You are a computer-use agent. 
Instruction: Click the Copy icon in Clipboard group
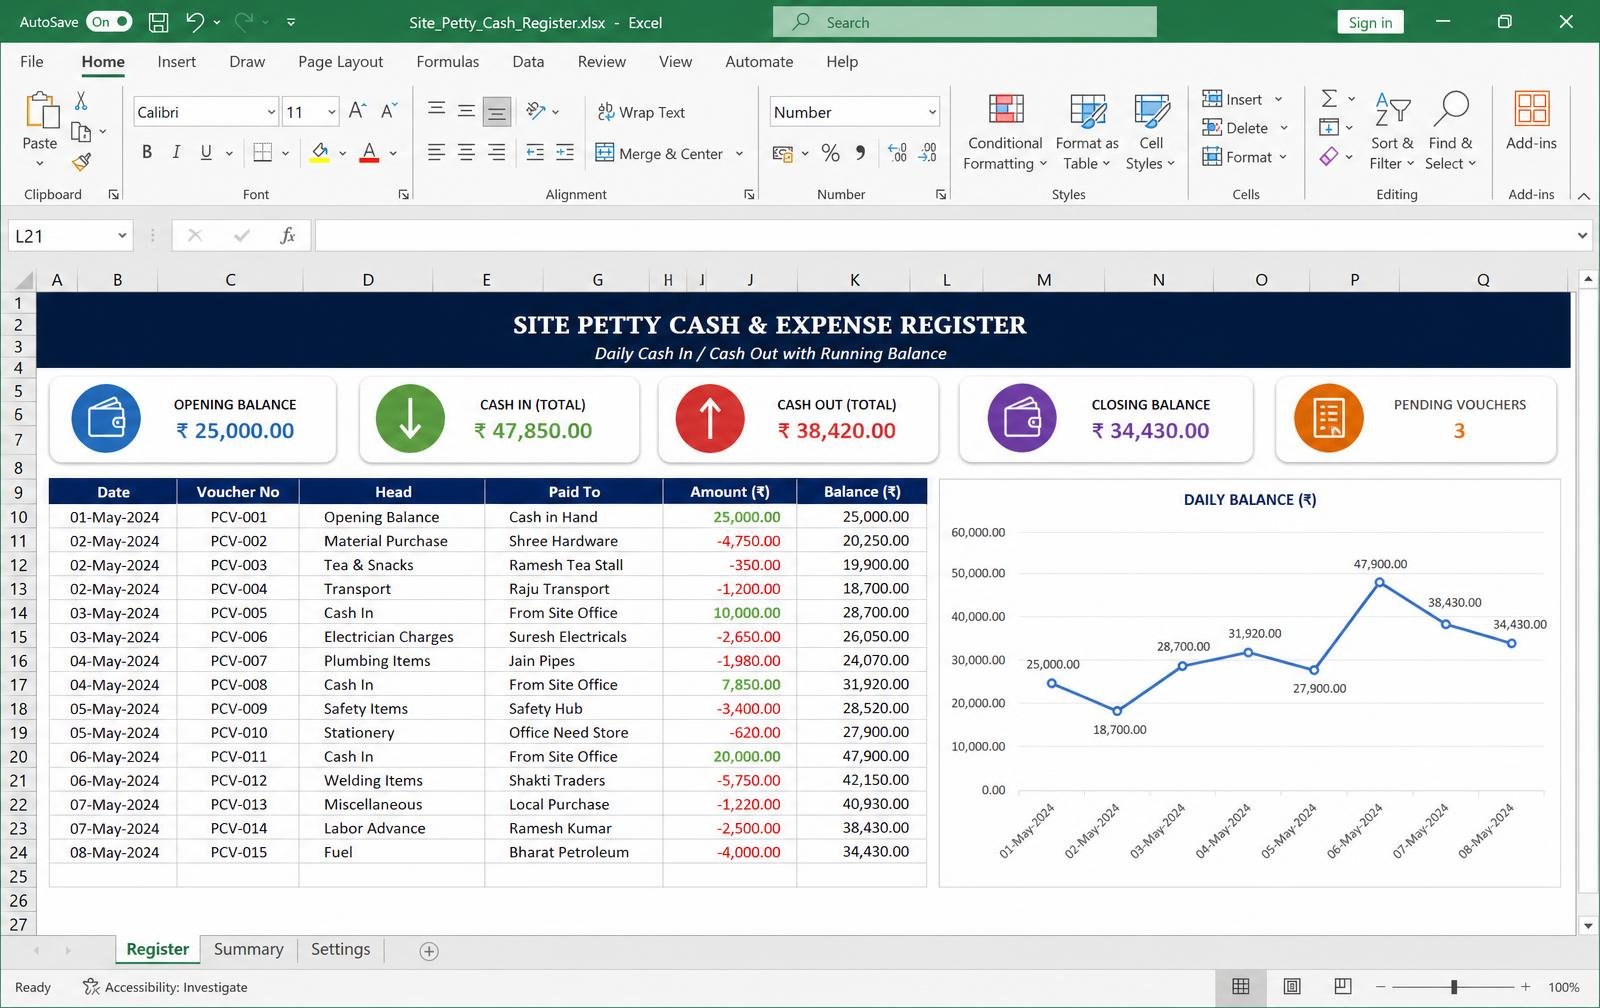[x=81, y=132]
